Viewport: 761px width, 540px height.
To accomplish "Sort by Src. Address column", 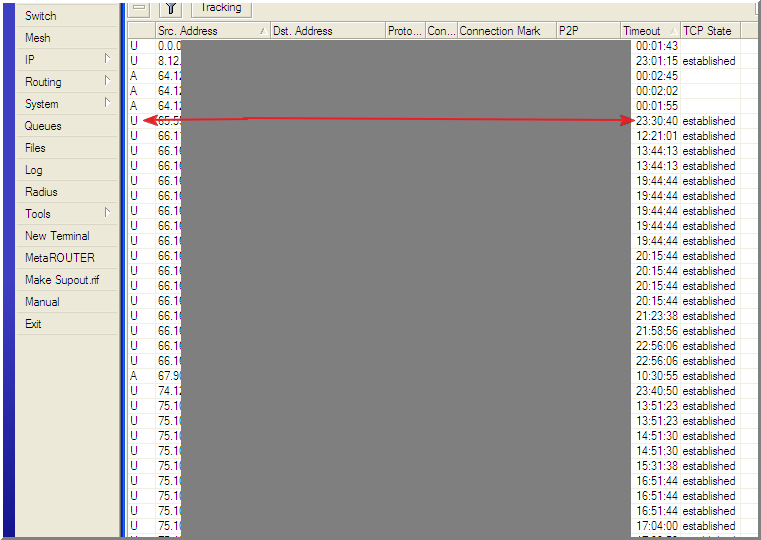I will coord(213,31).
